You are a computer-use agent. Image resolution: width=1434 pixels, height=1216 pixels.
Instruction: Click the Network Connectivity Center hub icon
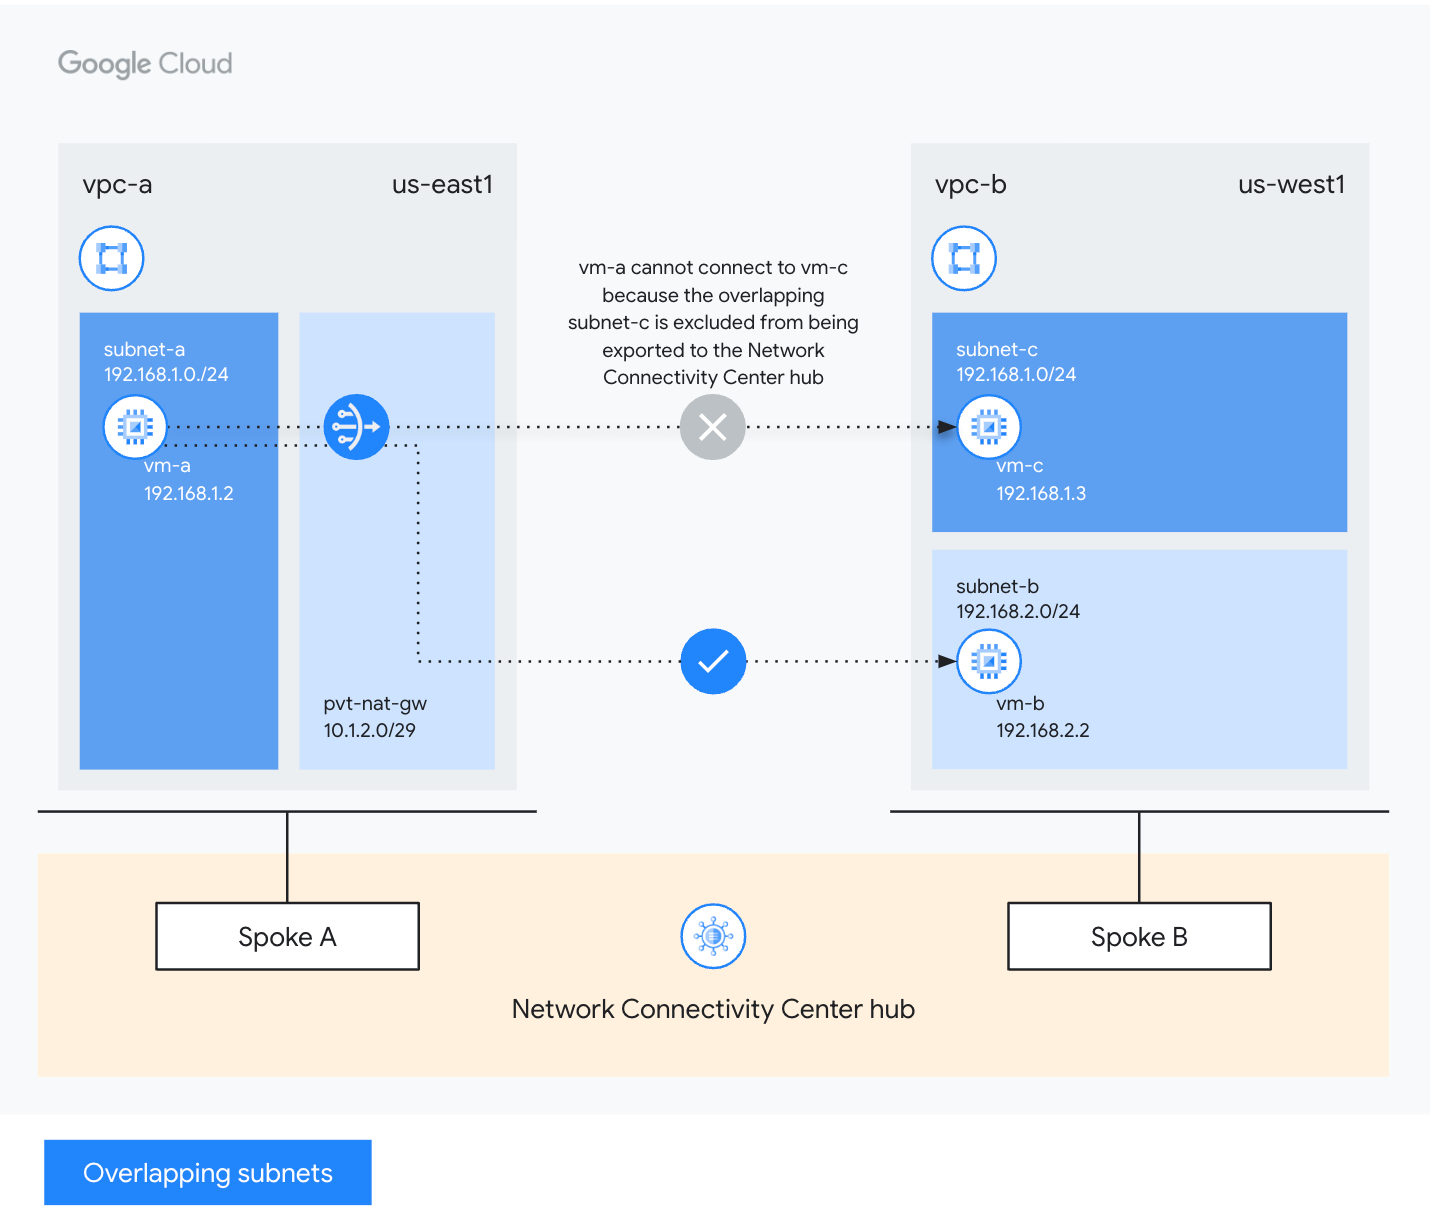pos(712,936)
